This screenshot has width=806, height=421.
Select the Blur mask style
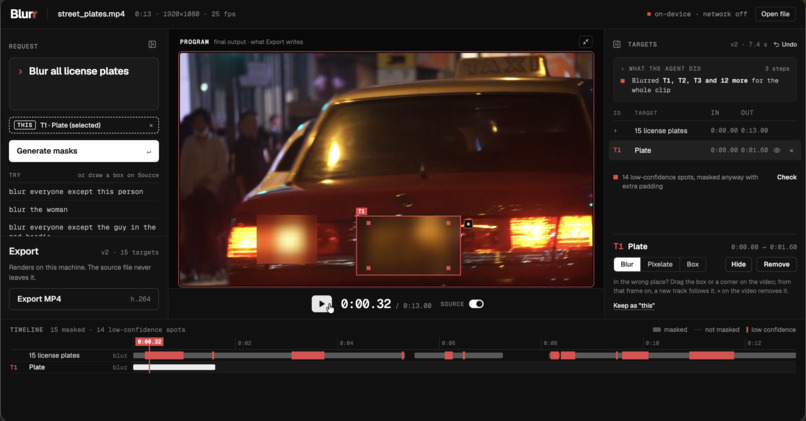tap(627, 264)
